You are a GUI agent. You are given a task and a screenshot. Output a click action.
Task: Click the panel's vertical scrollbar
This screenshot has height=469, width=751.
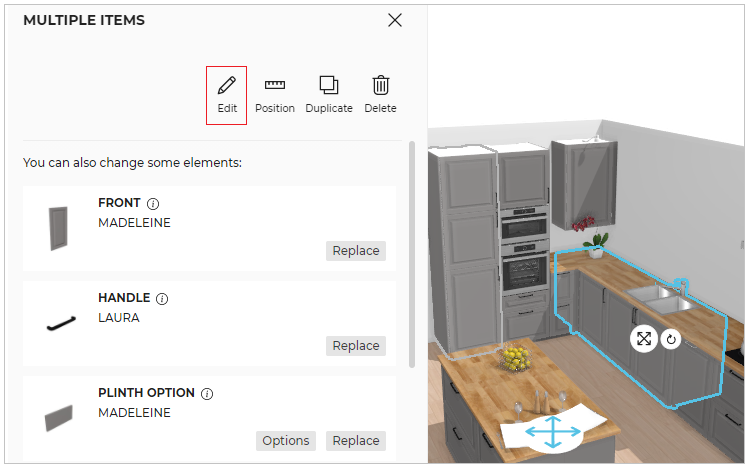pos(411,250)
